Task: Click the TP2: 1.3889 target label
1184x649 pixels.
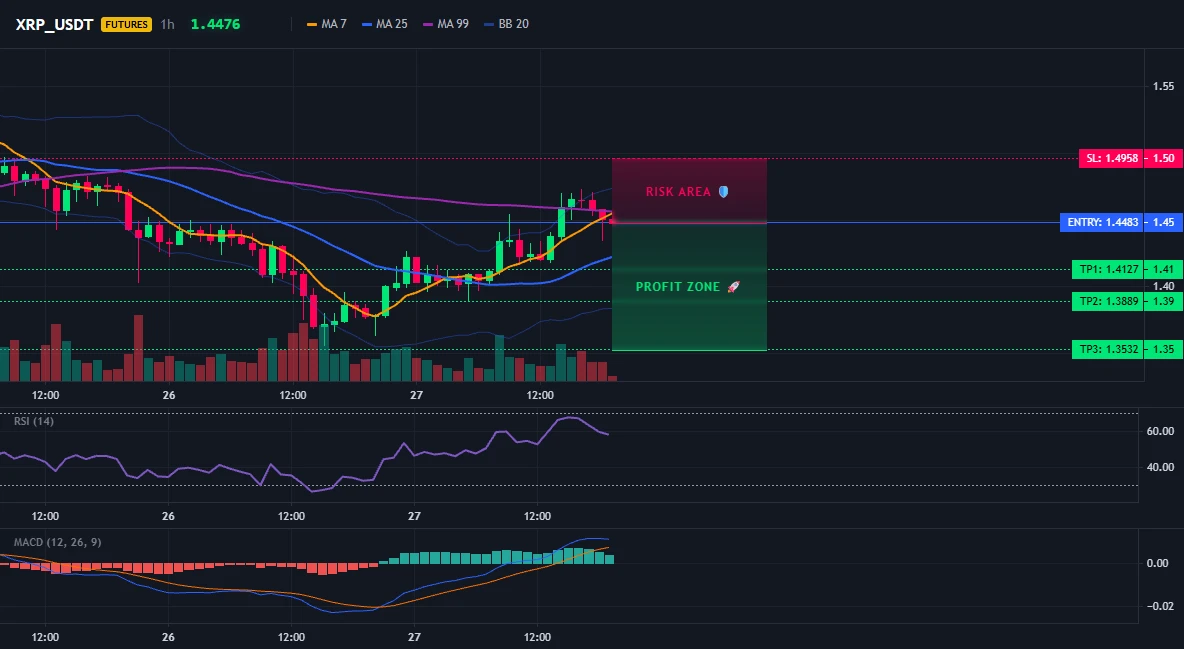Action: 1108,301
